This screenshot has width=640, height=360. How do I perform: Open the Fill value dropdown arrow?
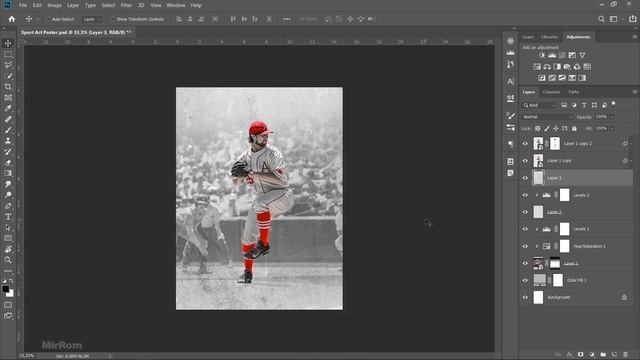click(x=611, y=129)
